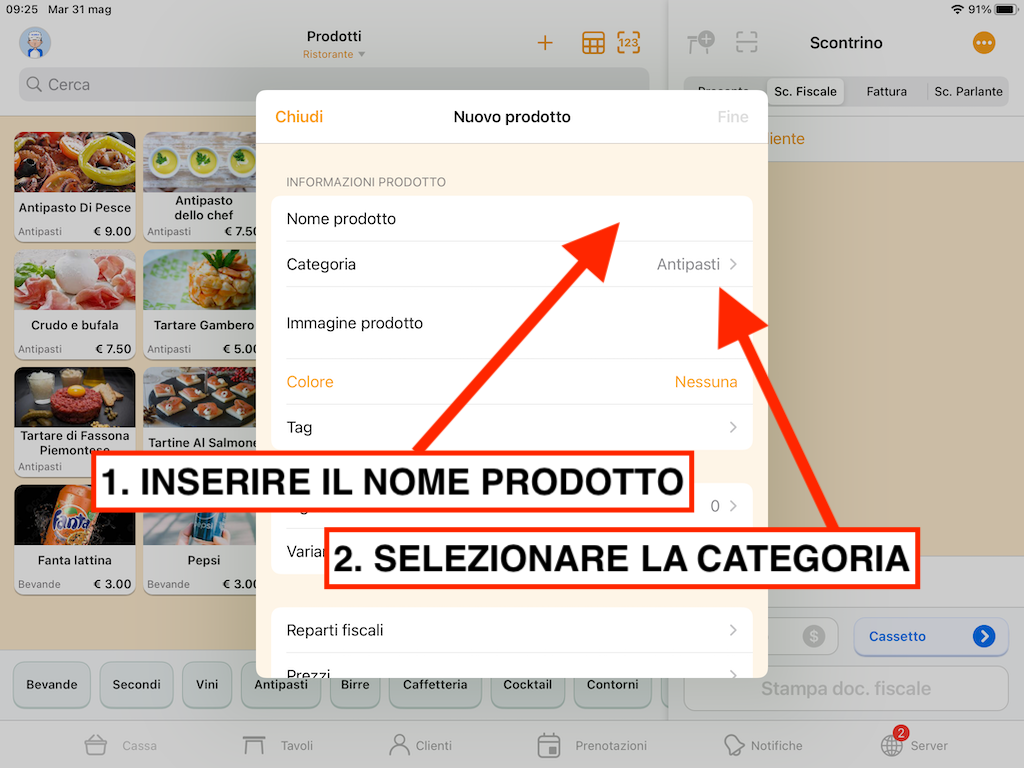Select the Caffetteria category filter
The height and width of the screenshot is (768, 1024).
(435, 686)
